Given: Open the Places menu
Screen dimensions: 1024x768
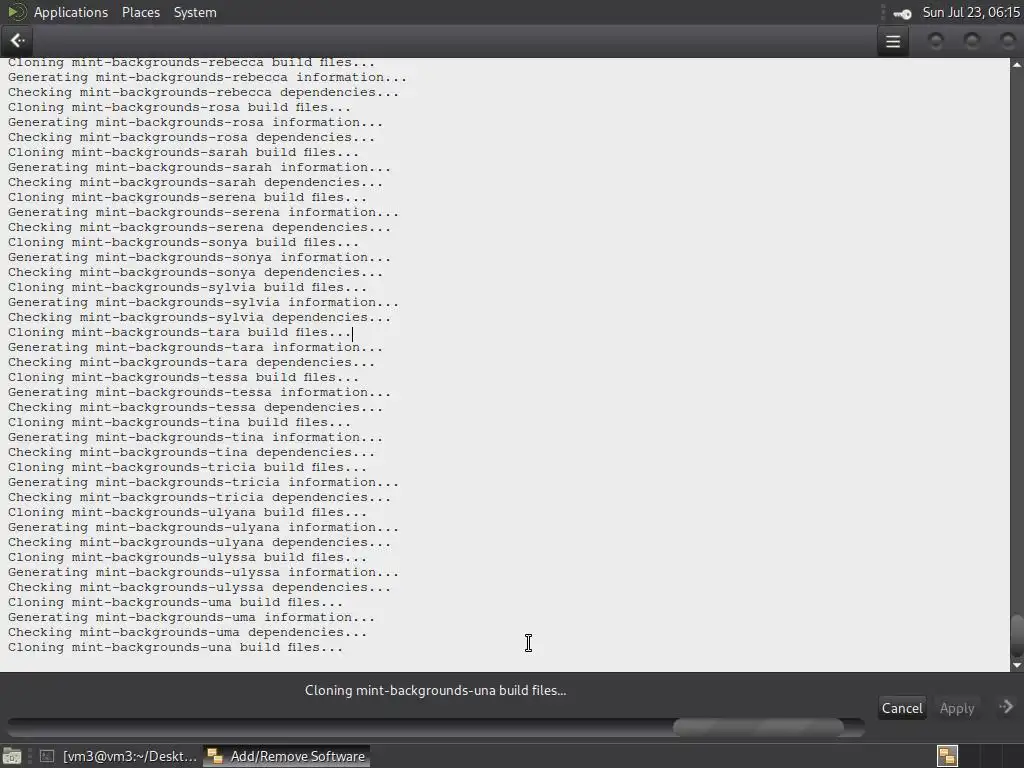Looking at the screenshot, I should click(141, 12).
